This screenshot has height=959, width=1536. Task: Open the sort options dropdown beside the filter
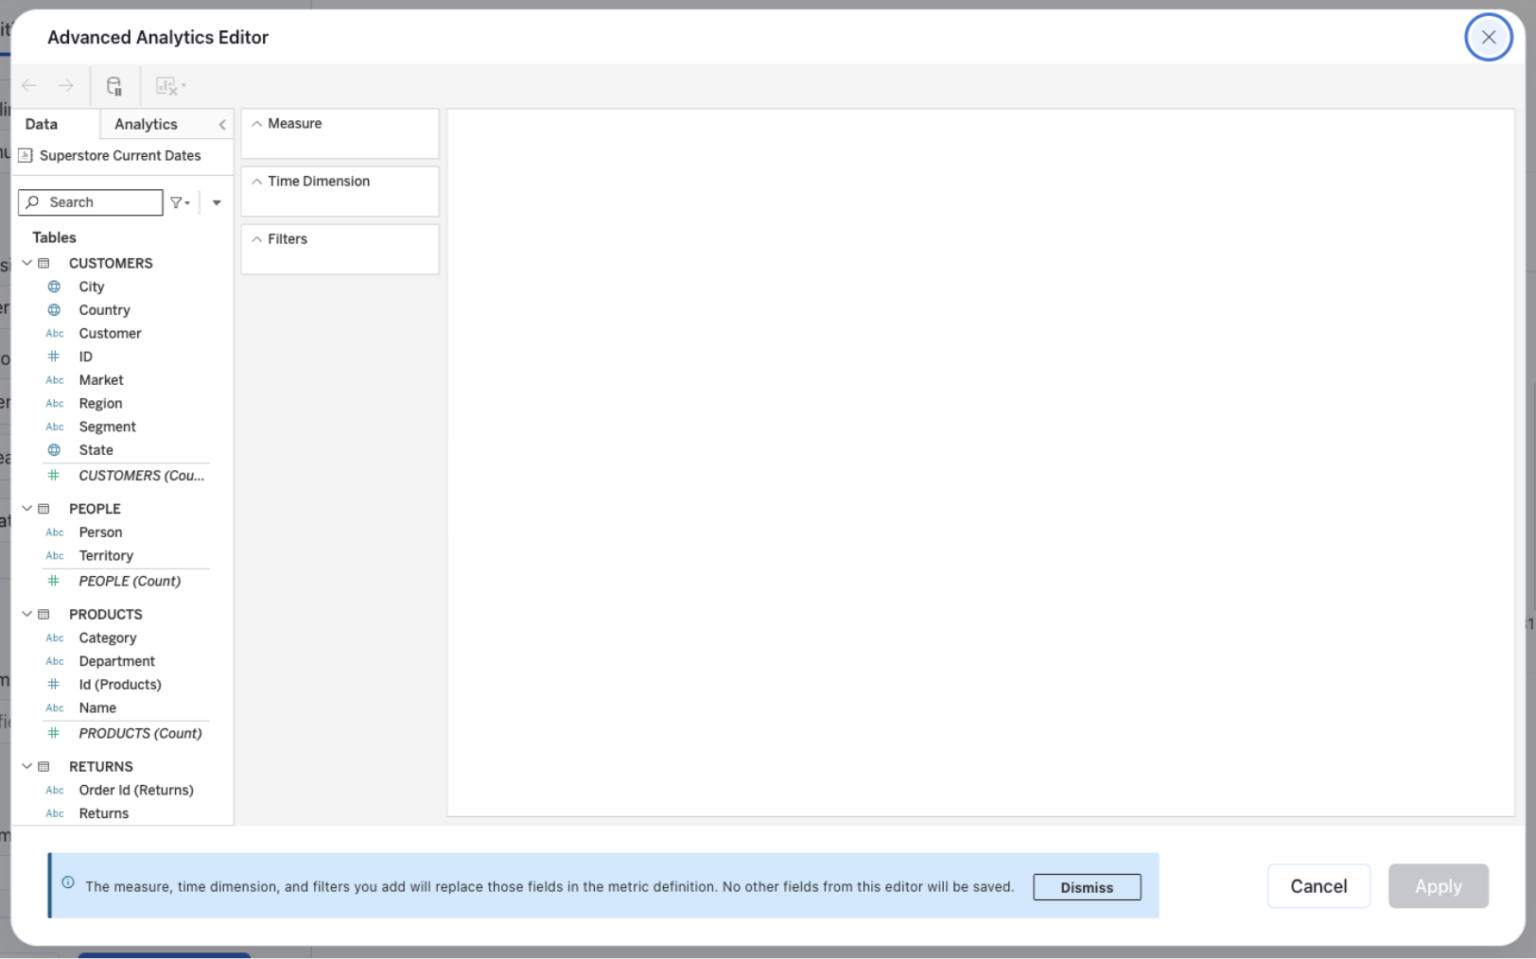216,202
